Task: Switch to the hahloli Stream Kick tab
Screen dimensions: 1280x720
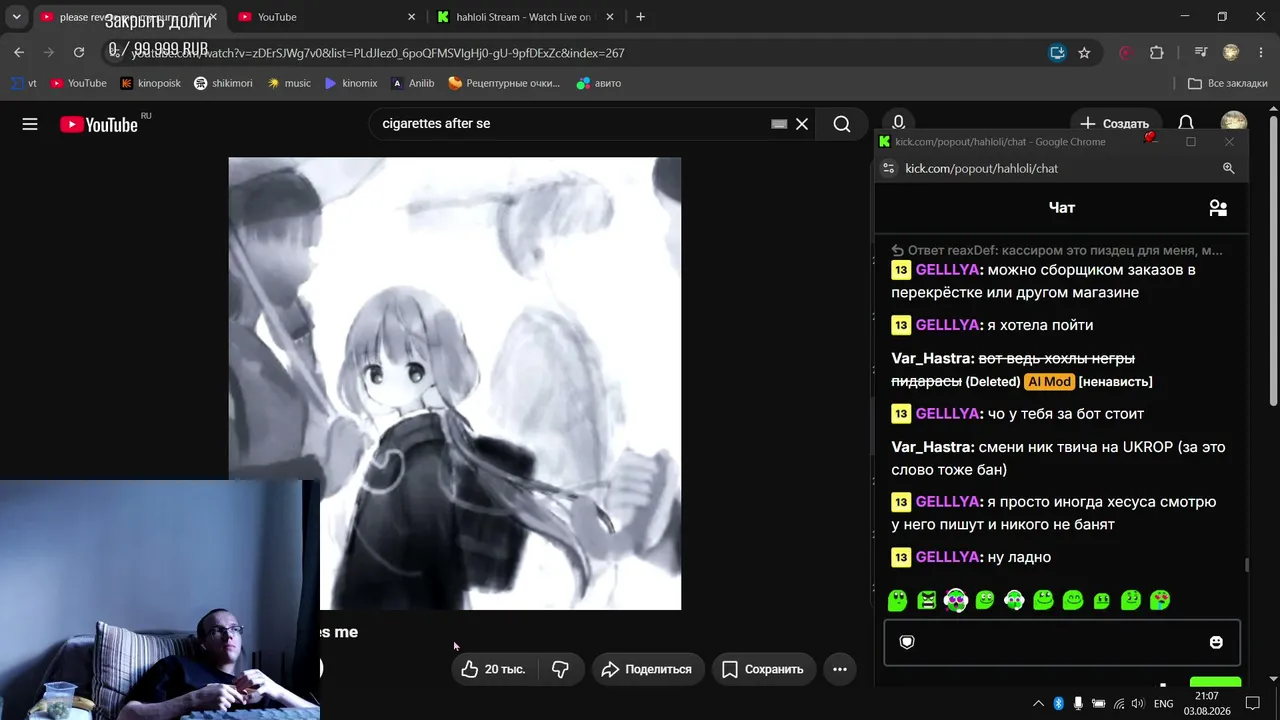Action: (x=525, y=17)
